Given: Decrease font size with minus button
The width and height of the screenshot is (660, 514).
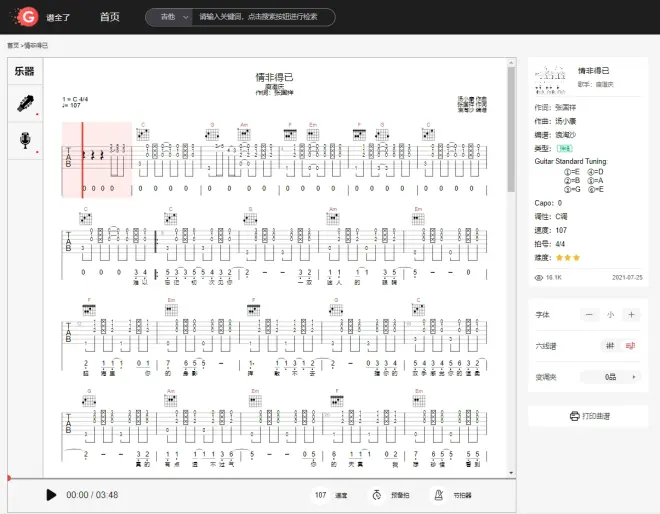Looking at the screenshot, I should click(x=588, y=314).
